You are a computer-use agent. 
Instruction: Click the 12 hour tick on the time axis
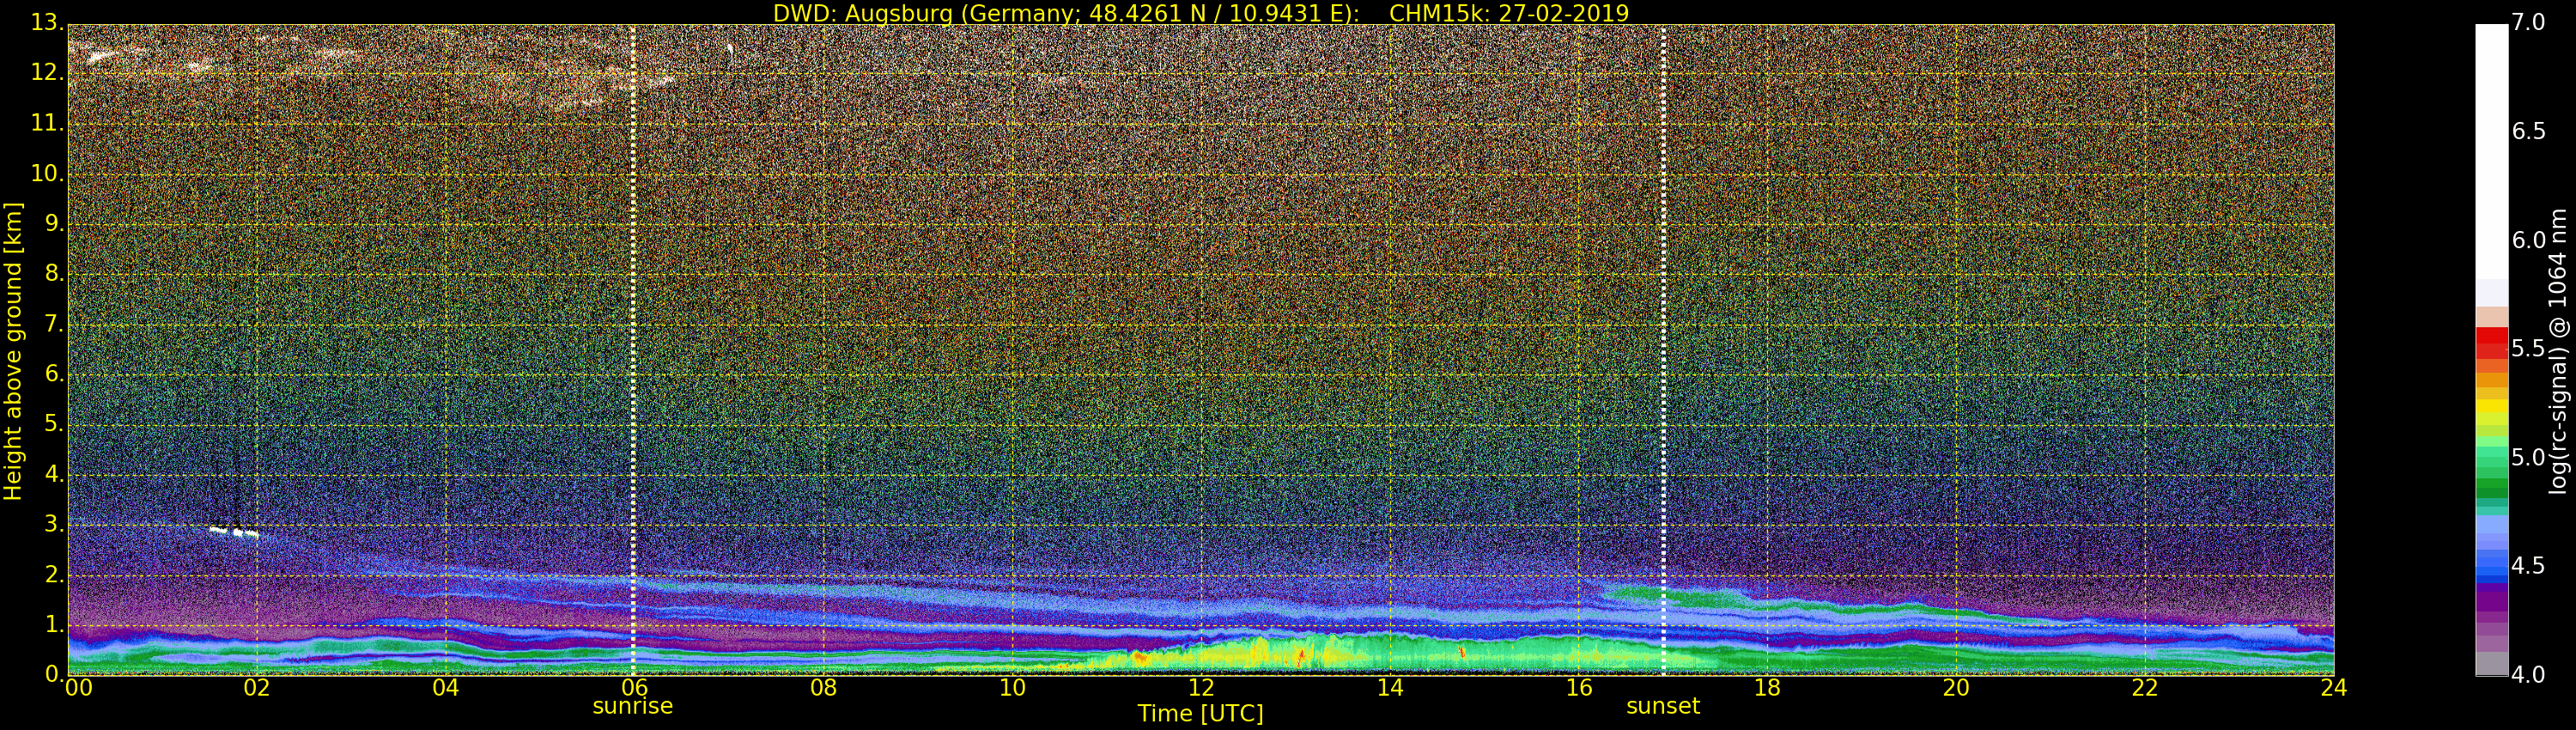click(x=1201, y=688)
